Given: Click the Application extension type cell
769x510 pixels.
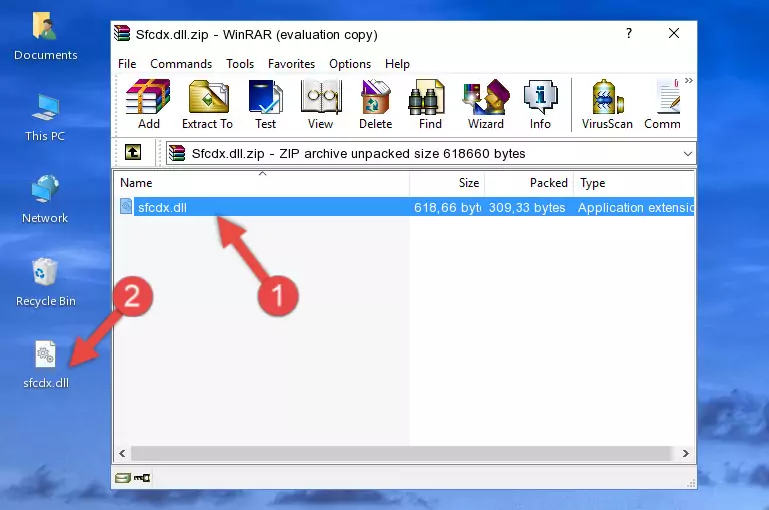Looking at the screenshot, I should (636, 208).
